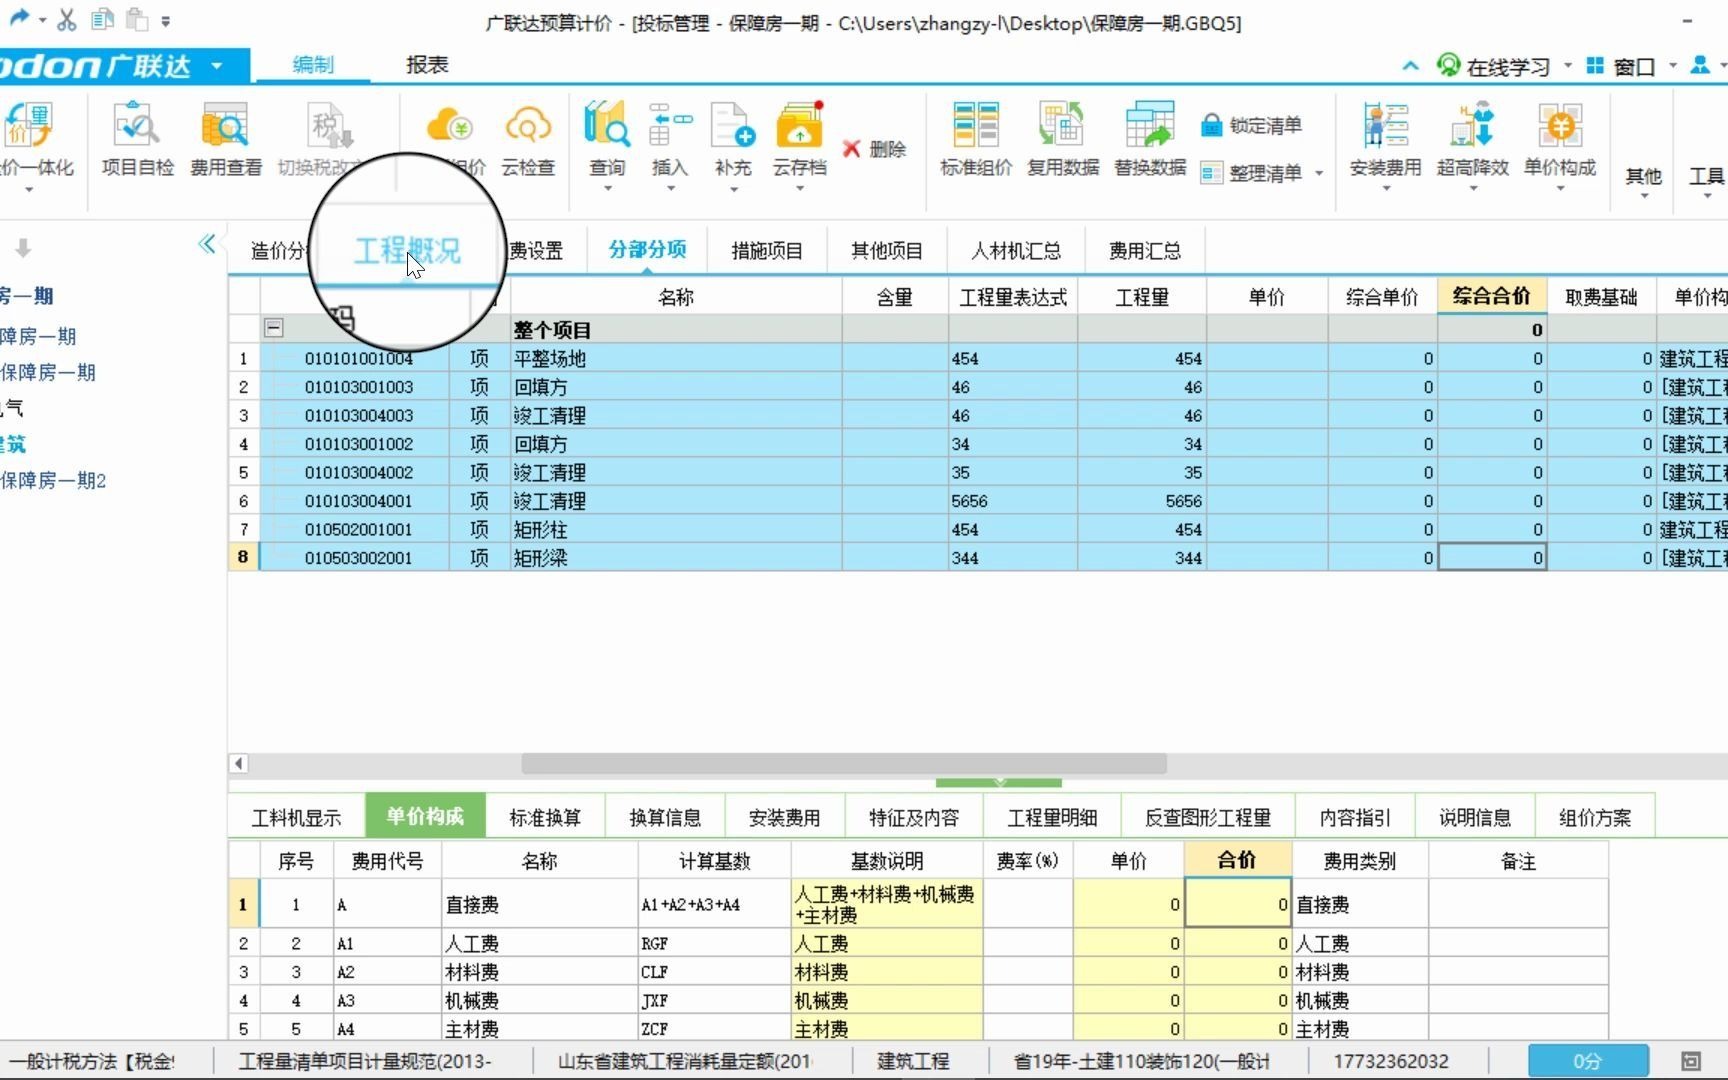Open the 措施项目 tab
Viewport: 1728px width, 1080px height.
coord(766,250)
